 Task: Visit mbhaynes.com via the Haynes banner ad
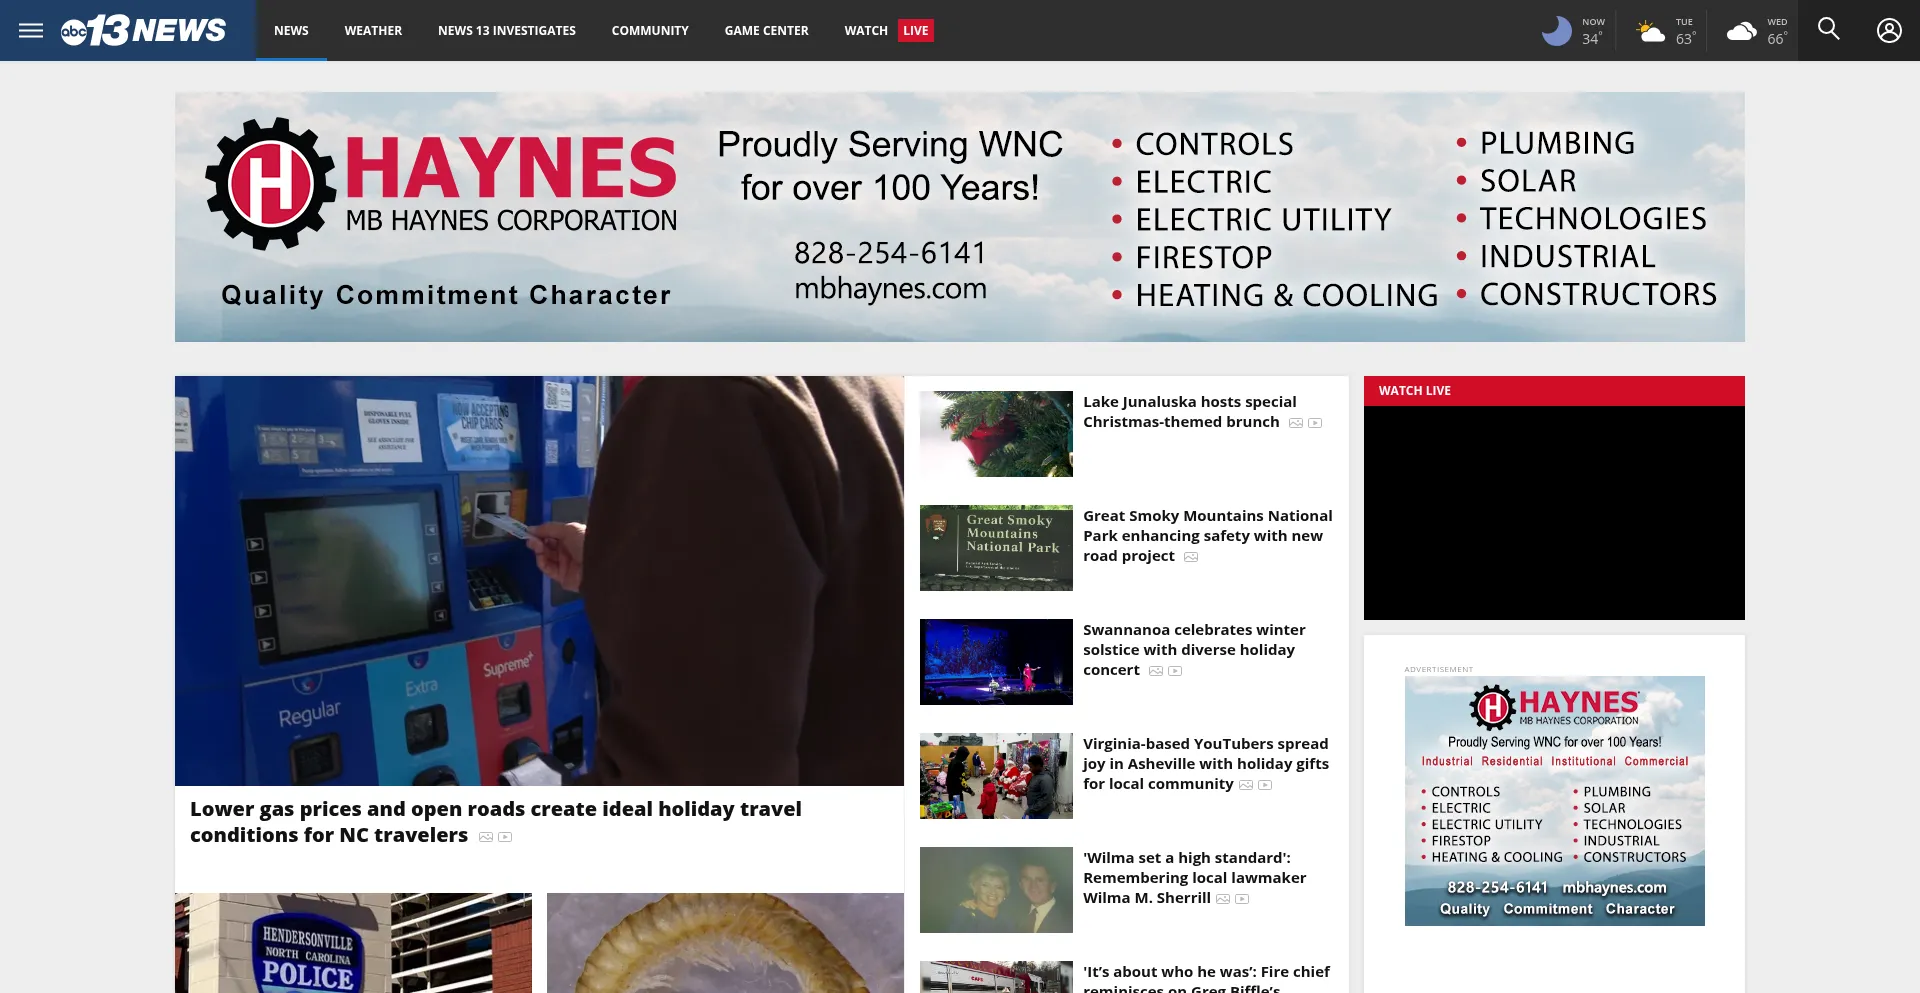click(890, 288)
